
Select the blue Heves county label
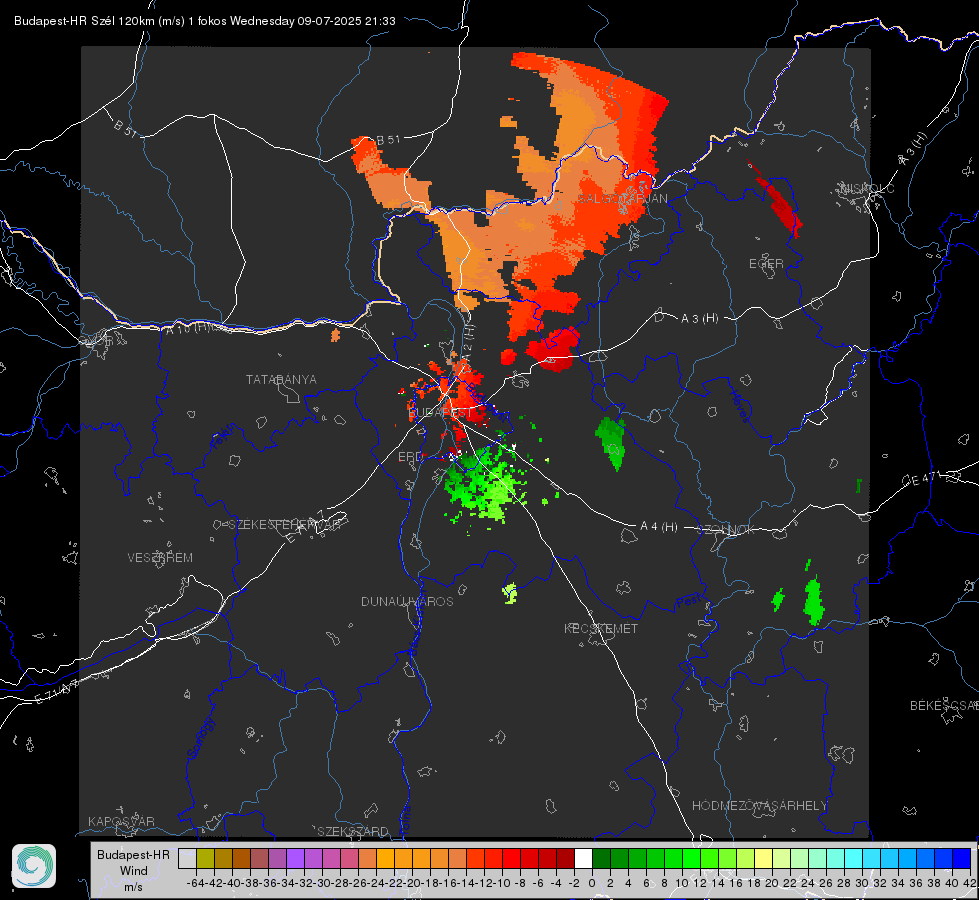(740, 405)
